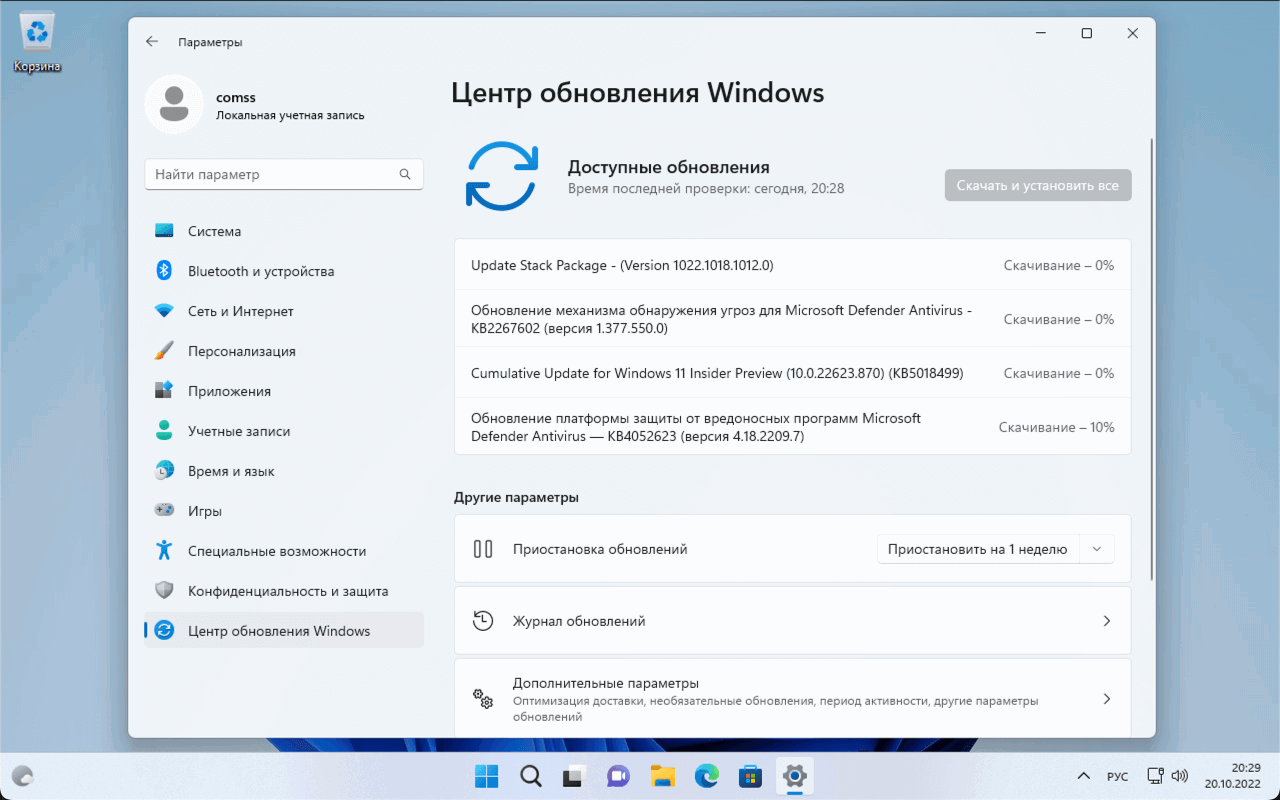This screenshot has width=1280, height=800.
Task: Open the Игры section
Action: (x=284, y=511)
